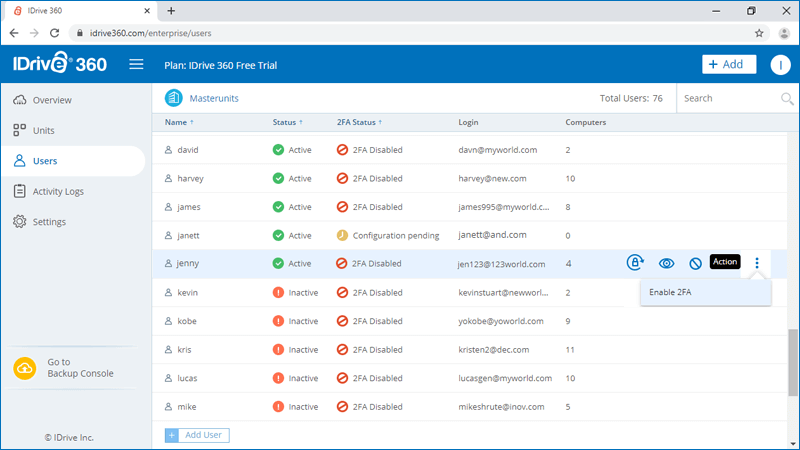Click david's green Active status icon
This screenshot has height=450, width=800.
[x=278, y=150]
